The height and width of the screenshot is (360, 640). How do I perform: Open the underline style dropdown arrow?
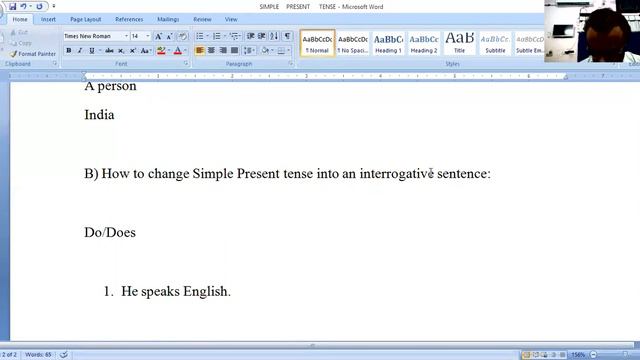tap(100, 50)
